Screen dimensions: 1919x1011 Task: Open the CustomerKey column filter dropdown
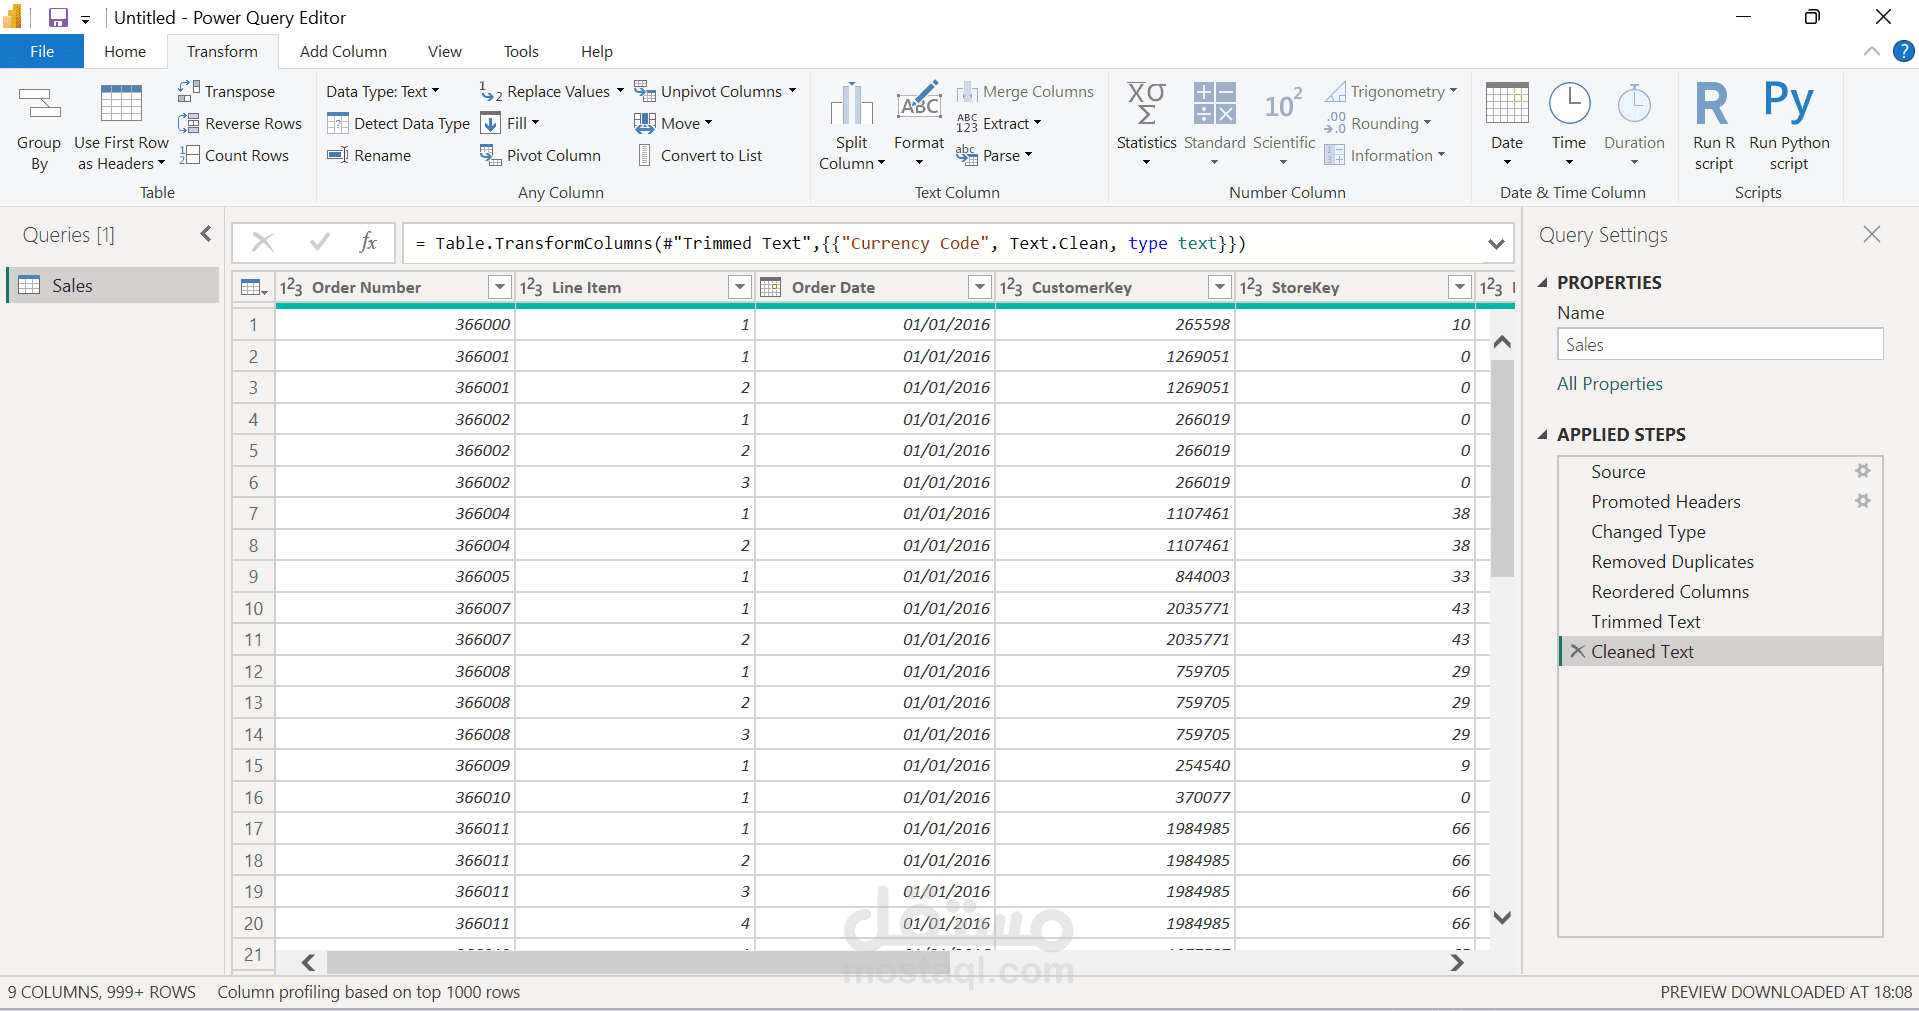pyautogui.click(x=1220, y=287)
